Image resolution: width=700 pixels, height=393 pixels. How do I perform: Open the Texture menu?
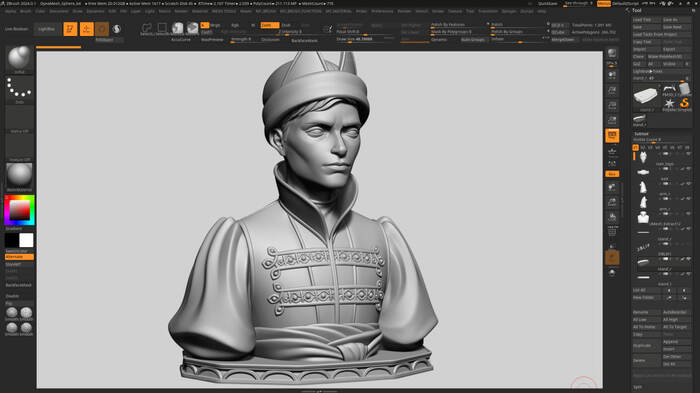(455, 11)
